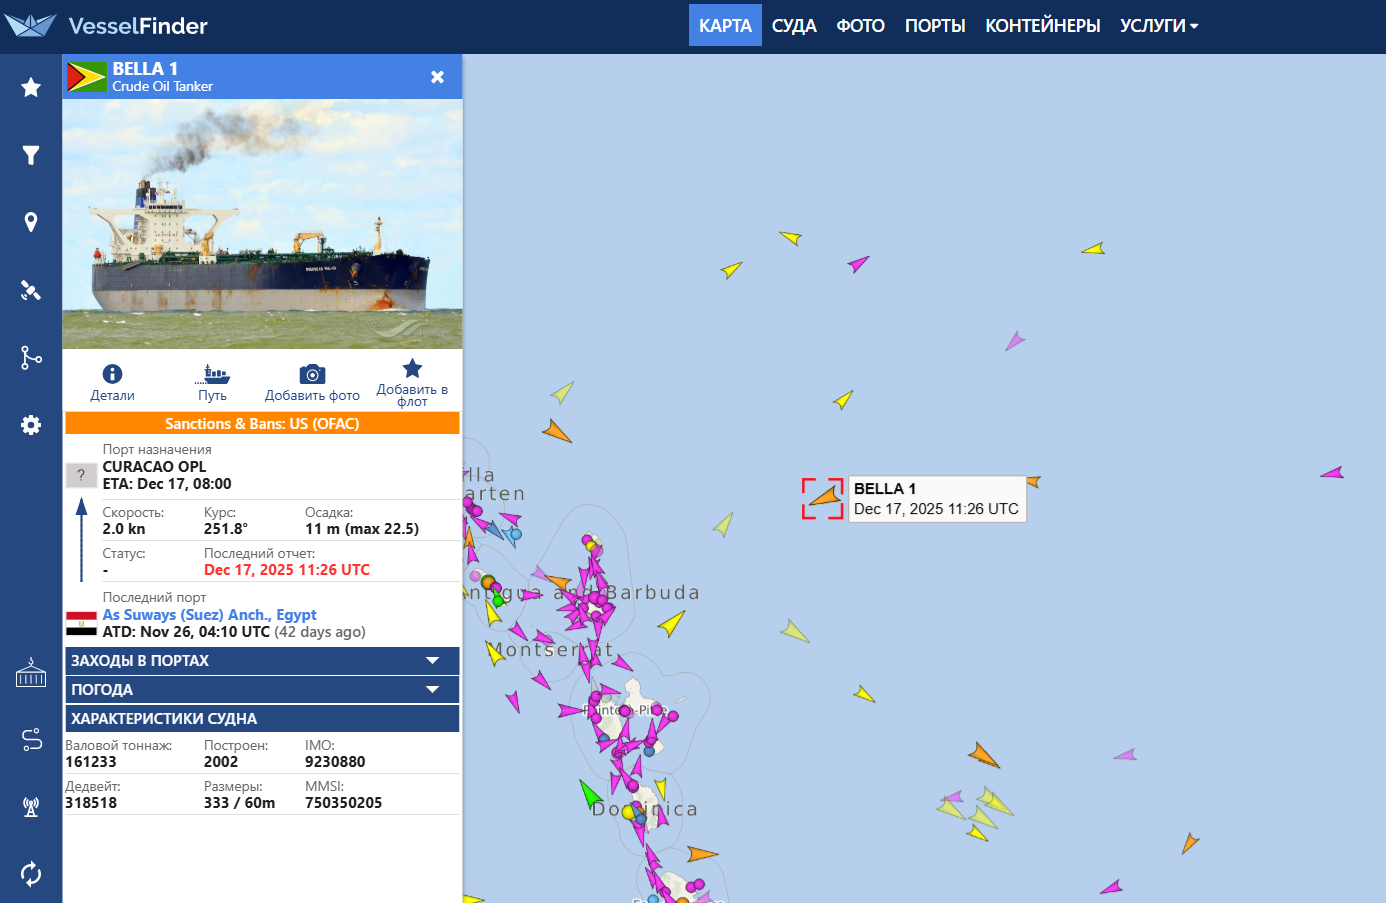Open the favorites star in left sidebar
The width and height of the screenshot is (1386, 903).
[x=31, y=88]
